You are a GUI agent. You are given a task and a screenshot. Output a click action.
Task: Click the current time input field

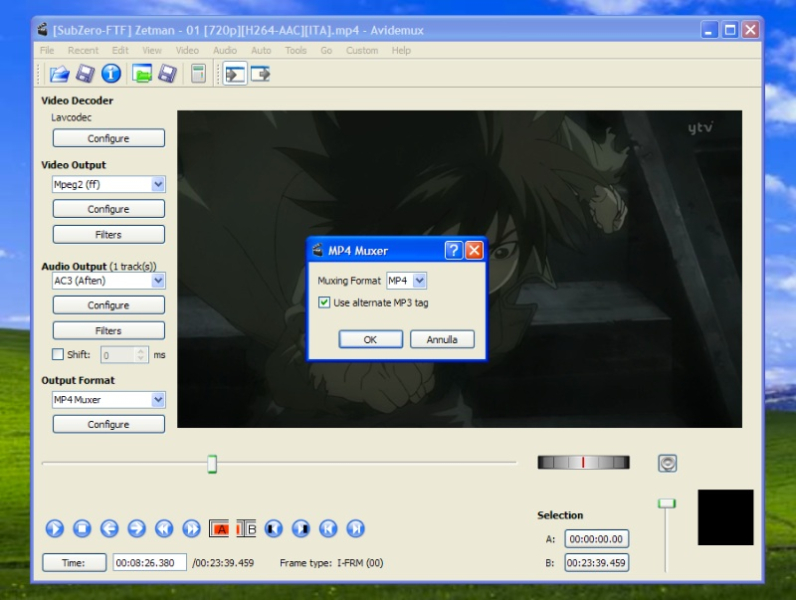(149, 563)
